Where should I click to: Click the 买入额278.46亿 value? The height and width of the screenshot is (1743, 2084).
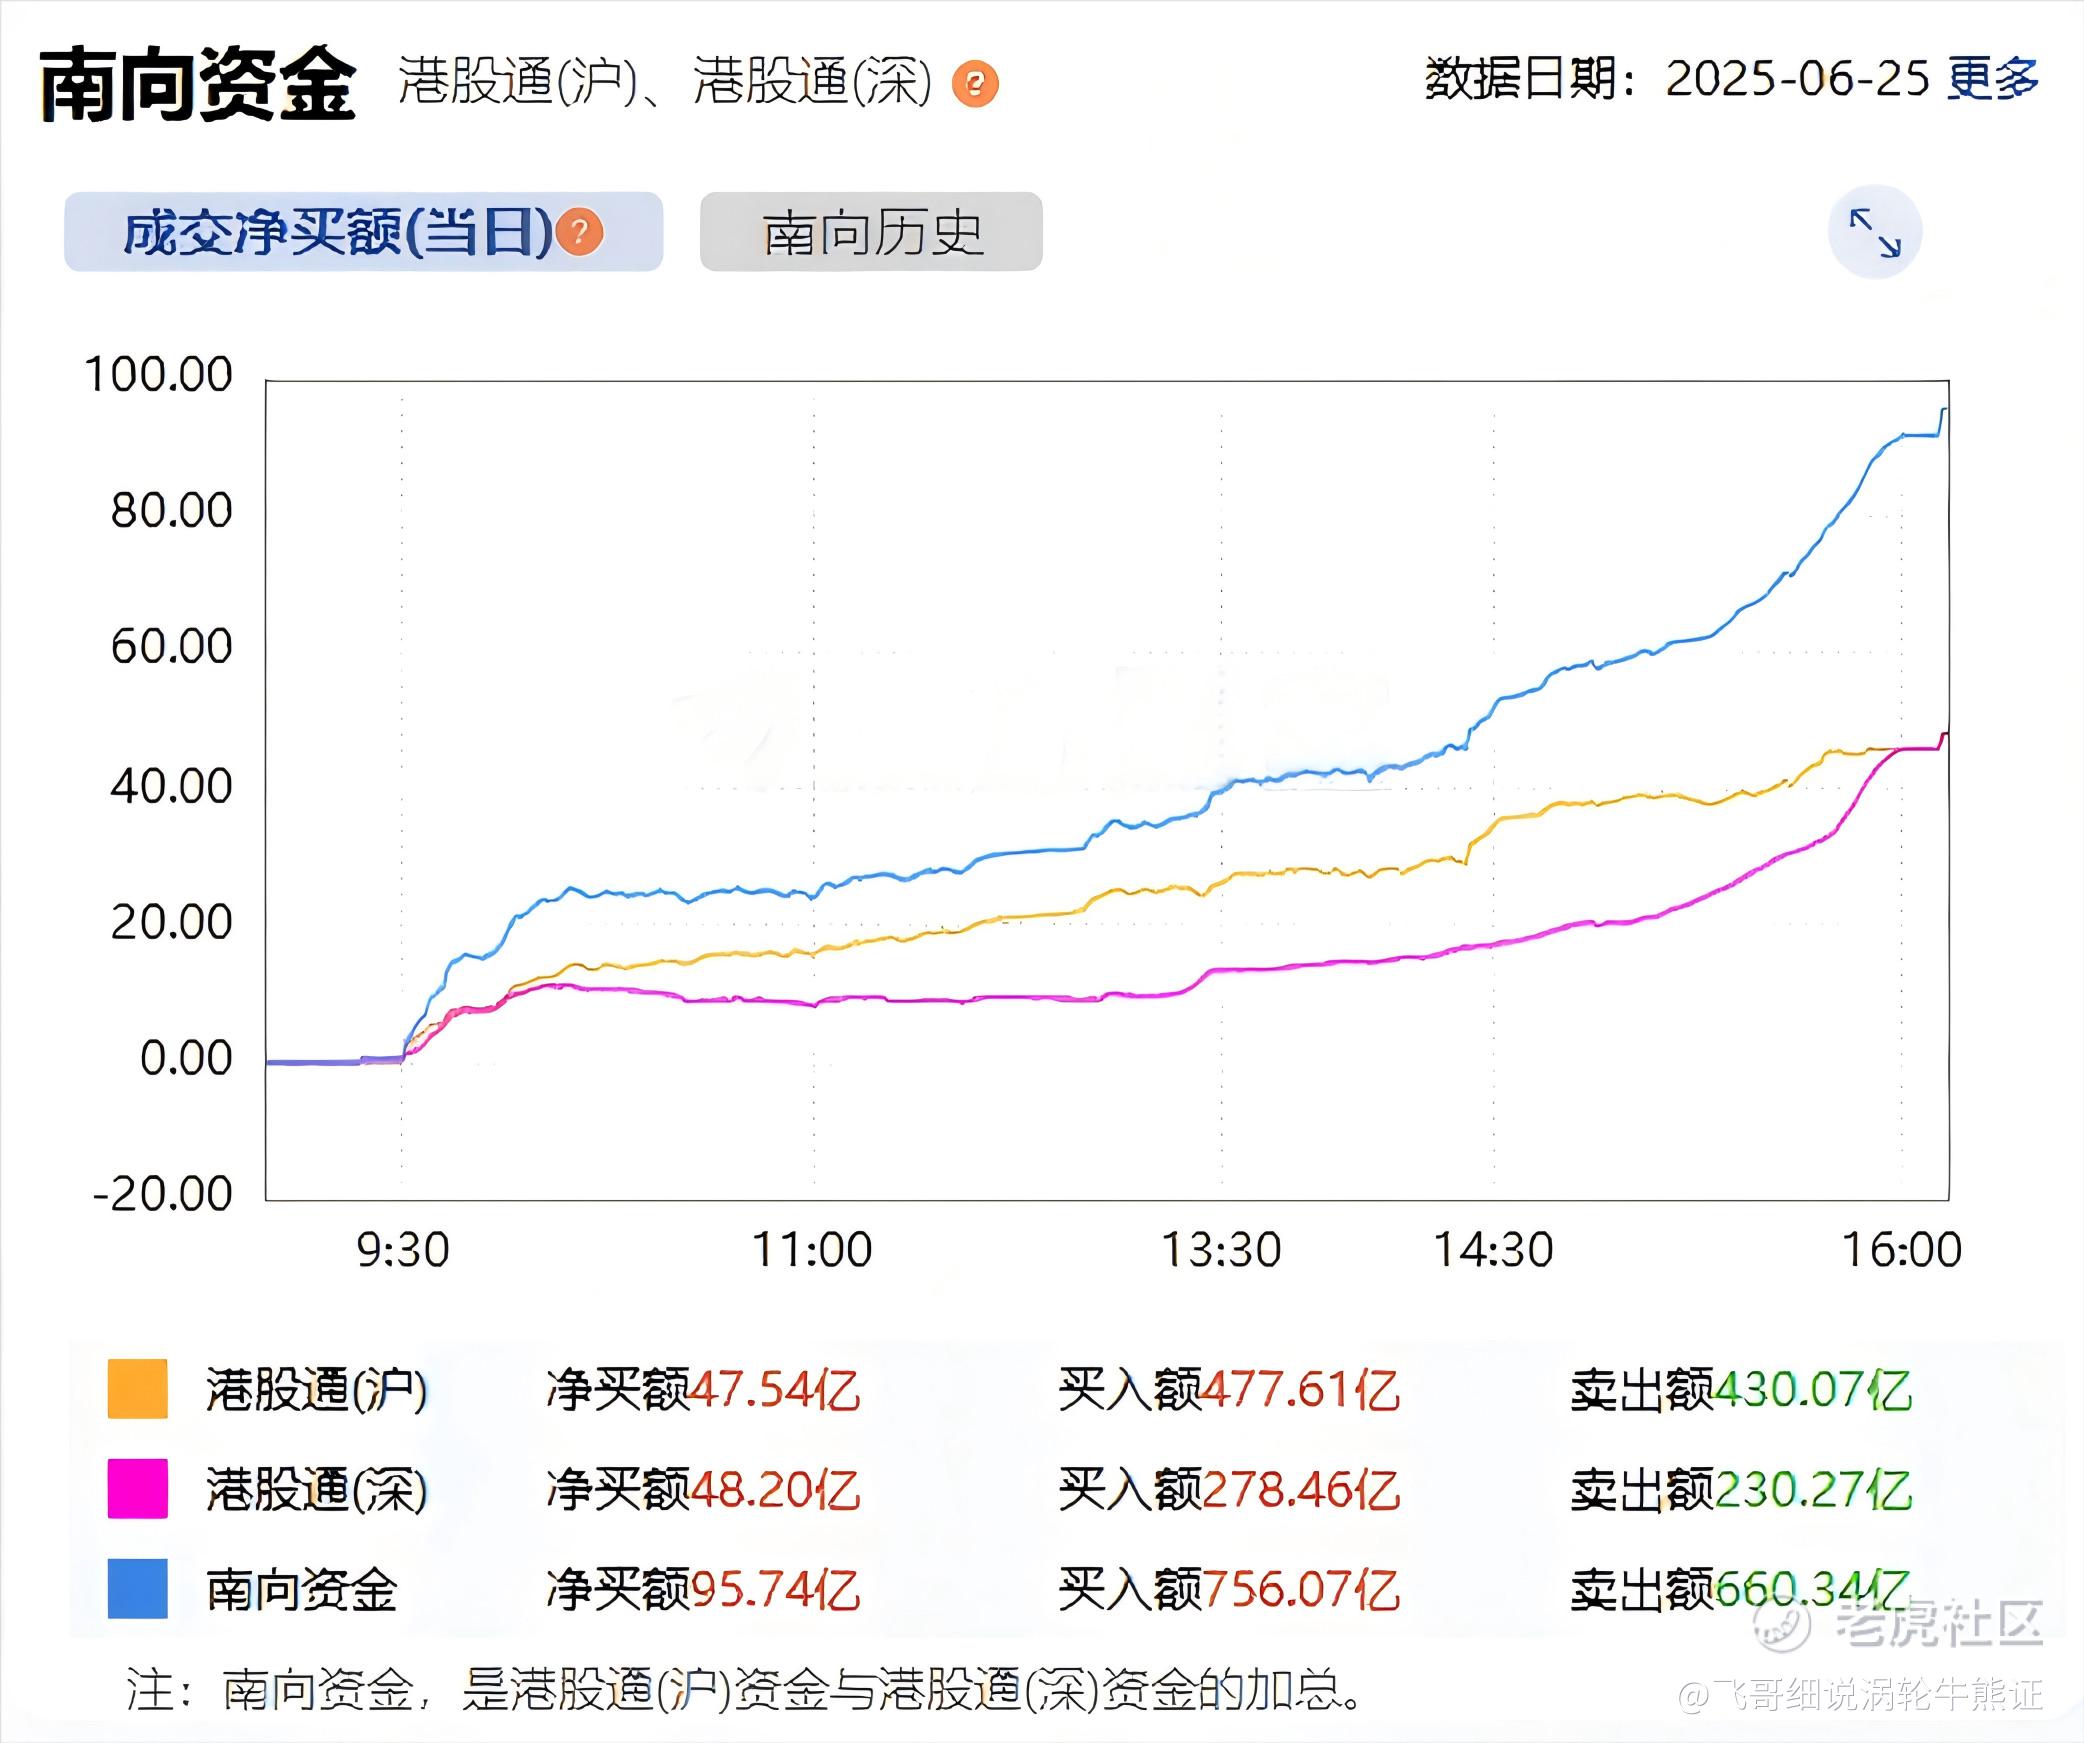click(x=1229, y=1490)
